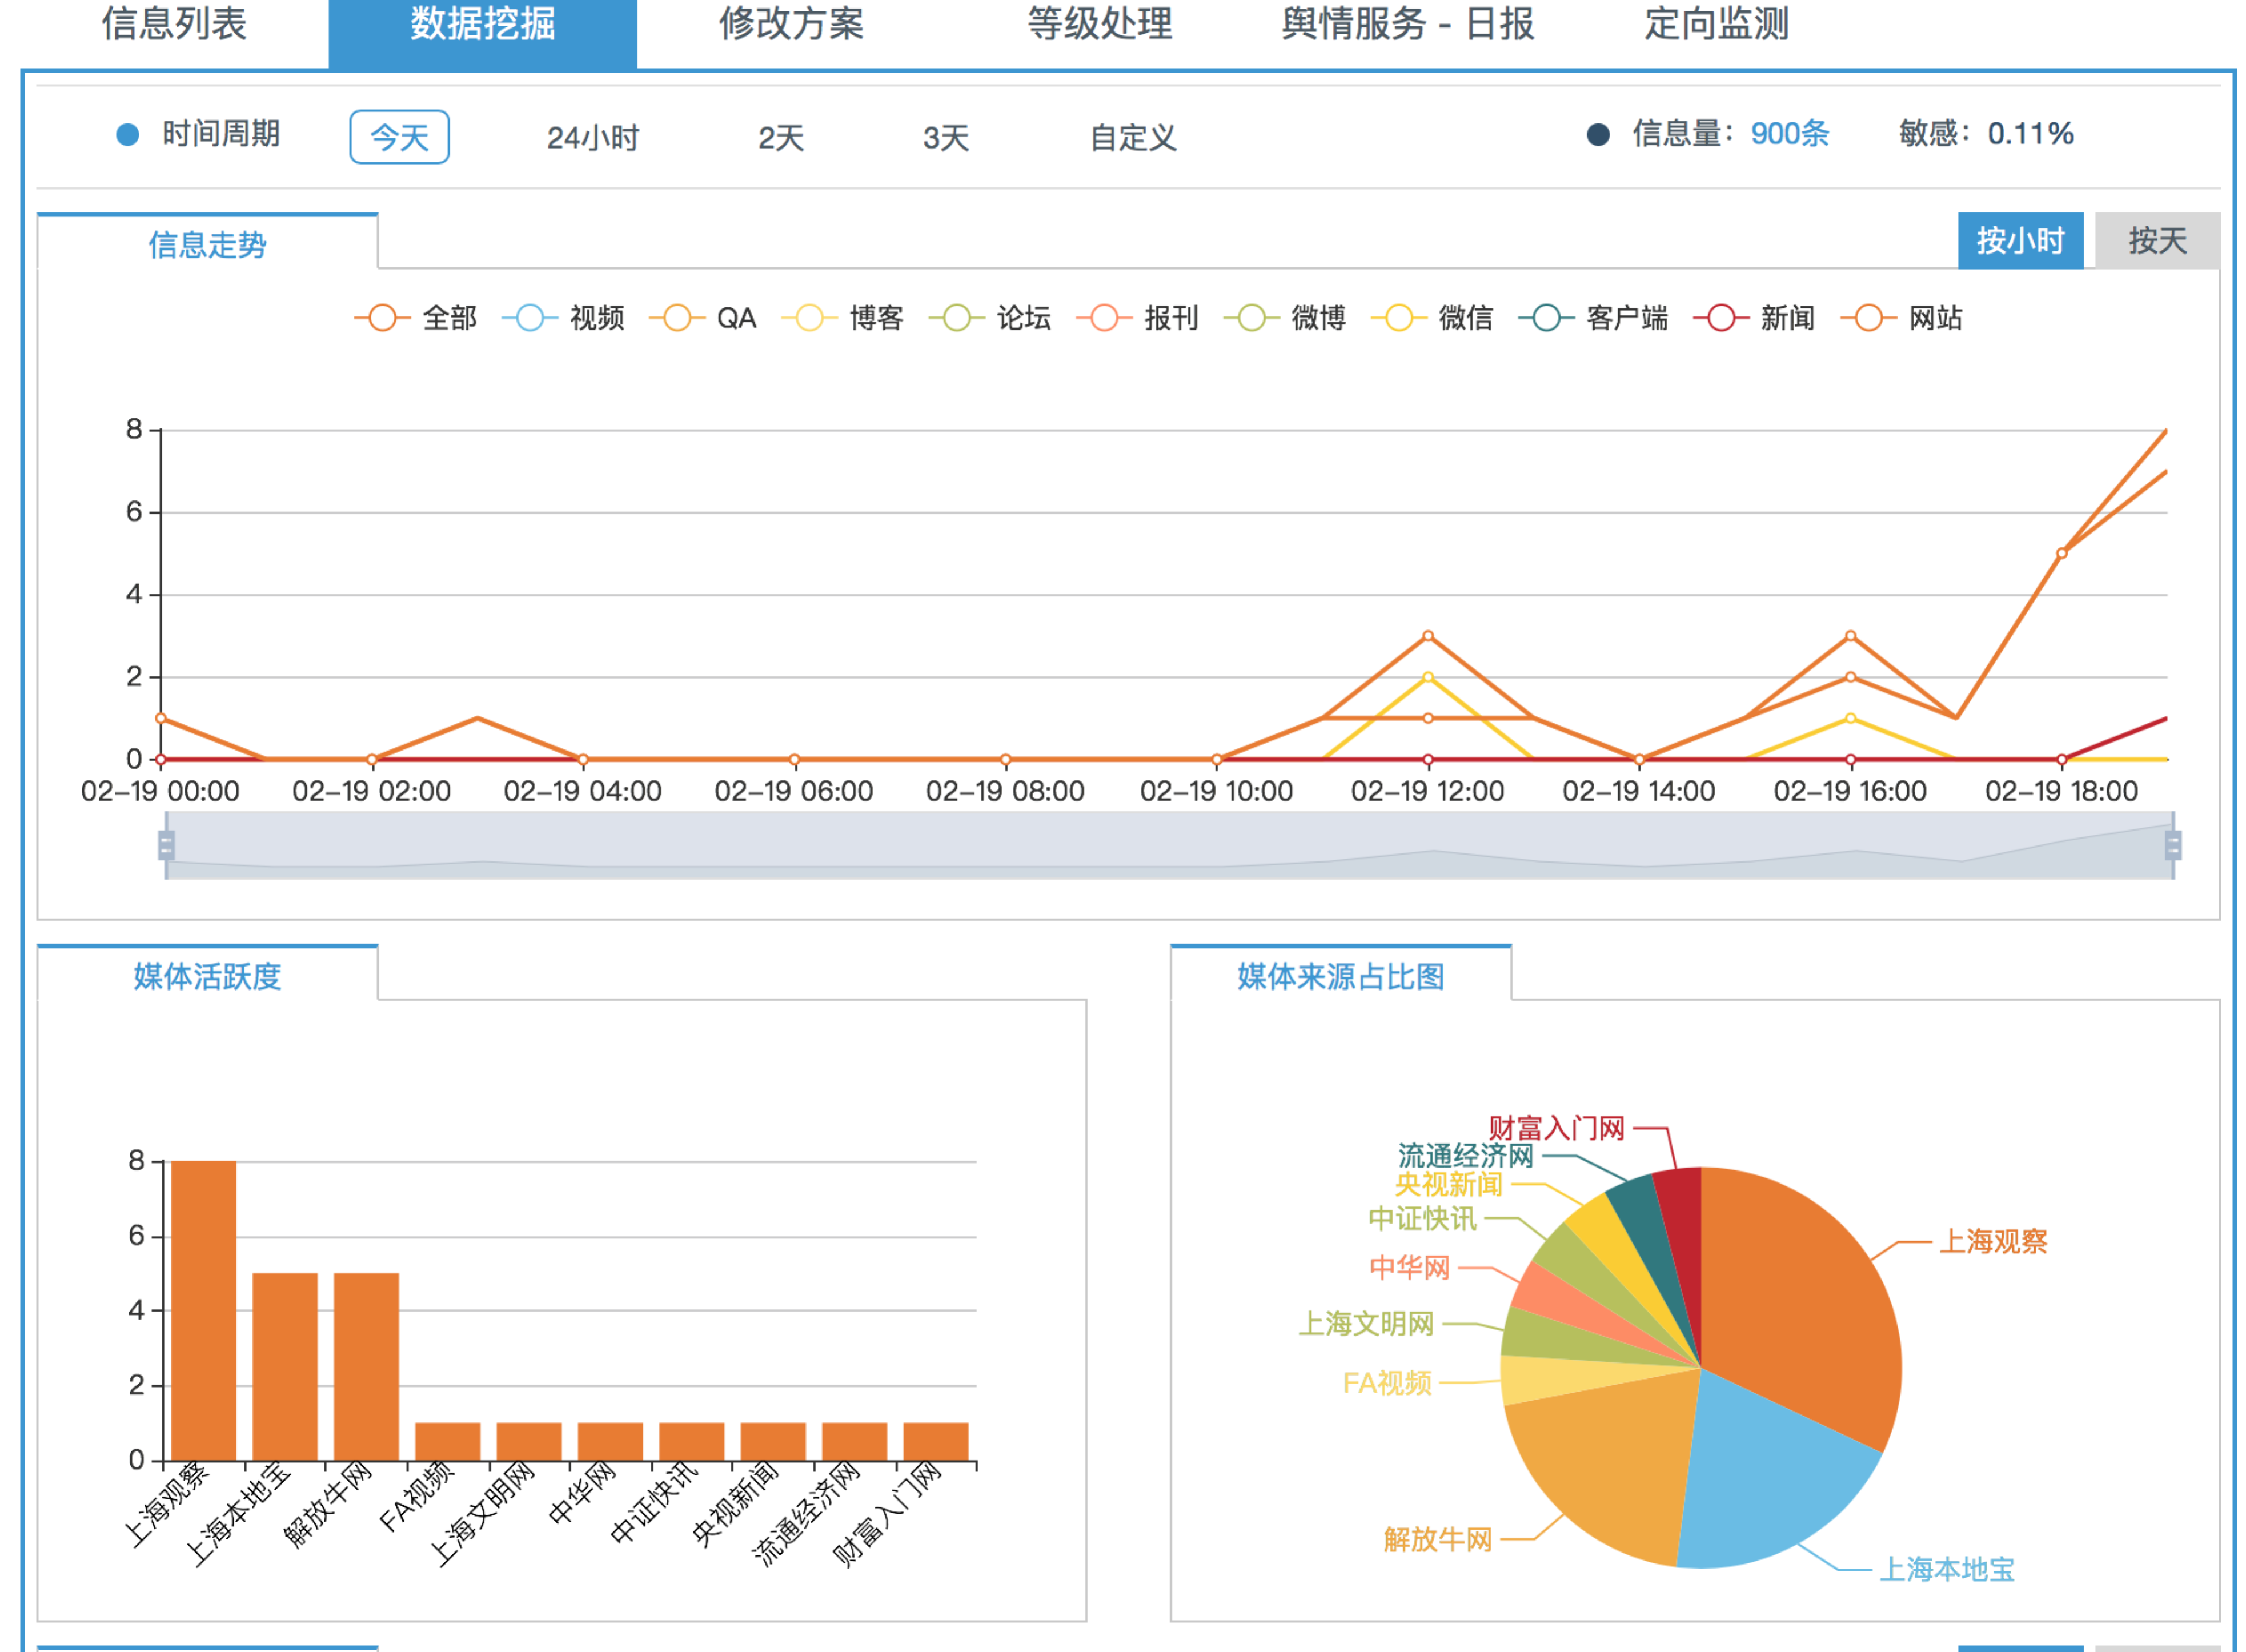The height and width of the screenshot is (1652, 2246).
Task: Open the 信息列表 tab
Action: 174,24
